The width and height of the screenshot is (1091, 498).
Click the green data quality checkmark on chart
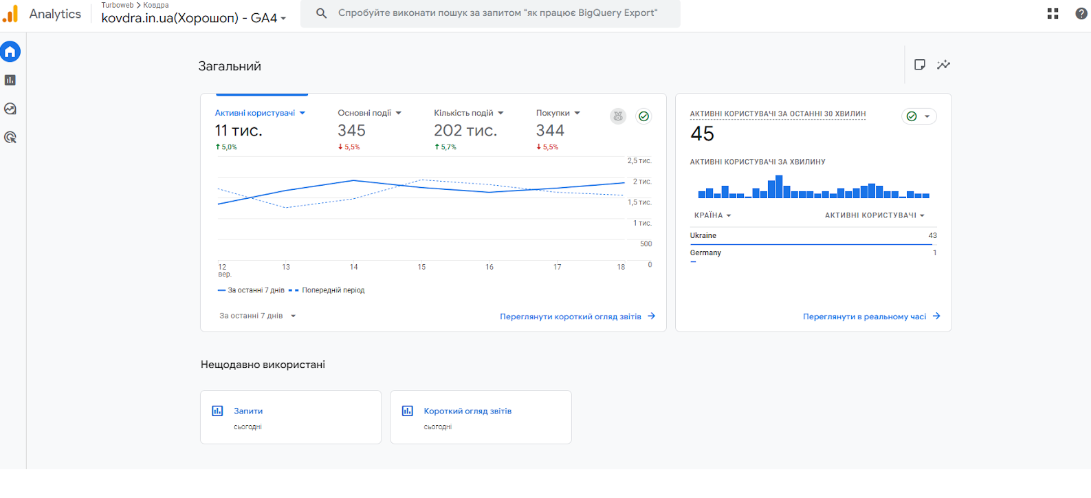(644, 116)
